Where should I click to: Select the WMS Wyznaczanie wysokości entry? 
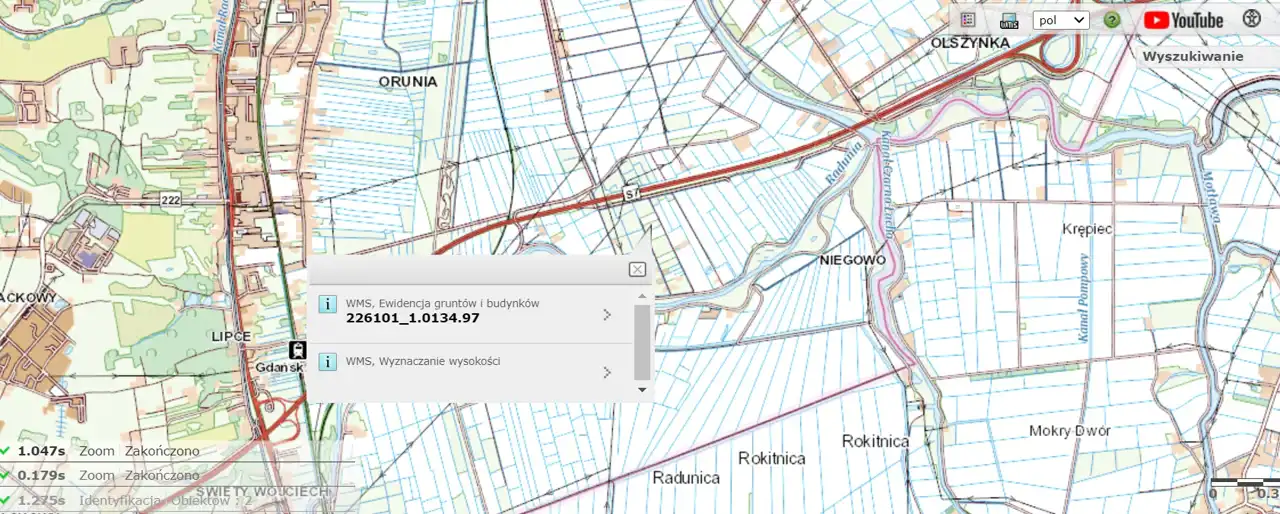click(423, 361)
